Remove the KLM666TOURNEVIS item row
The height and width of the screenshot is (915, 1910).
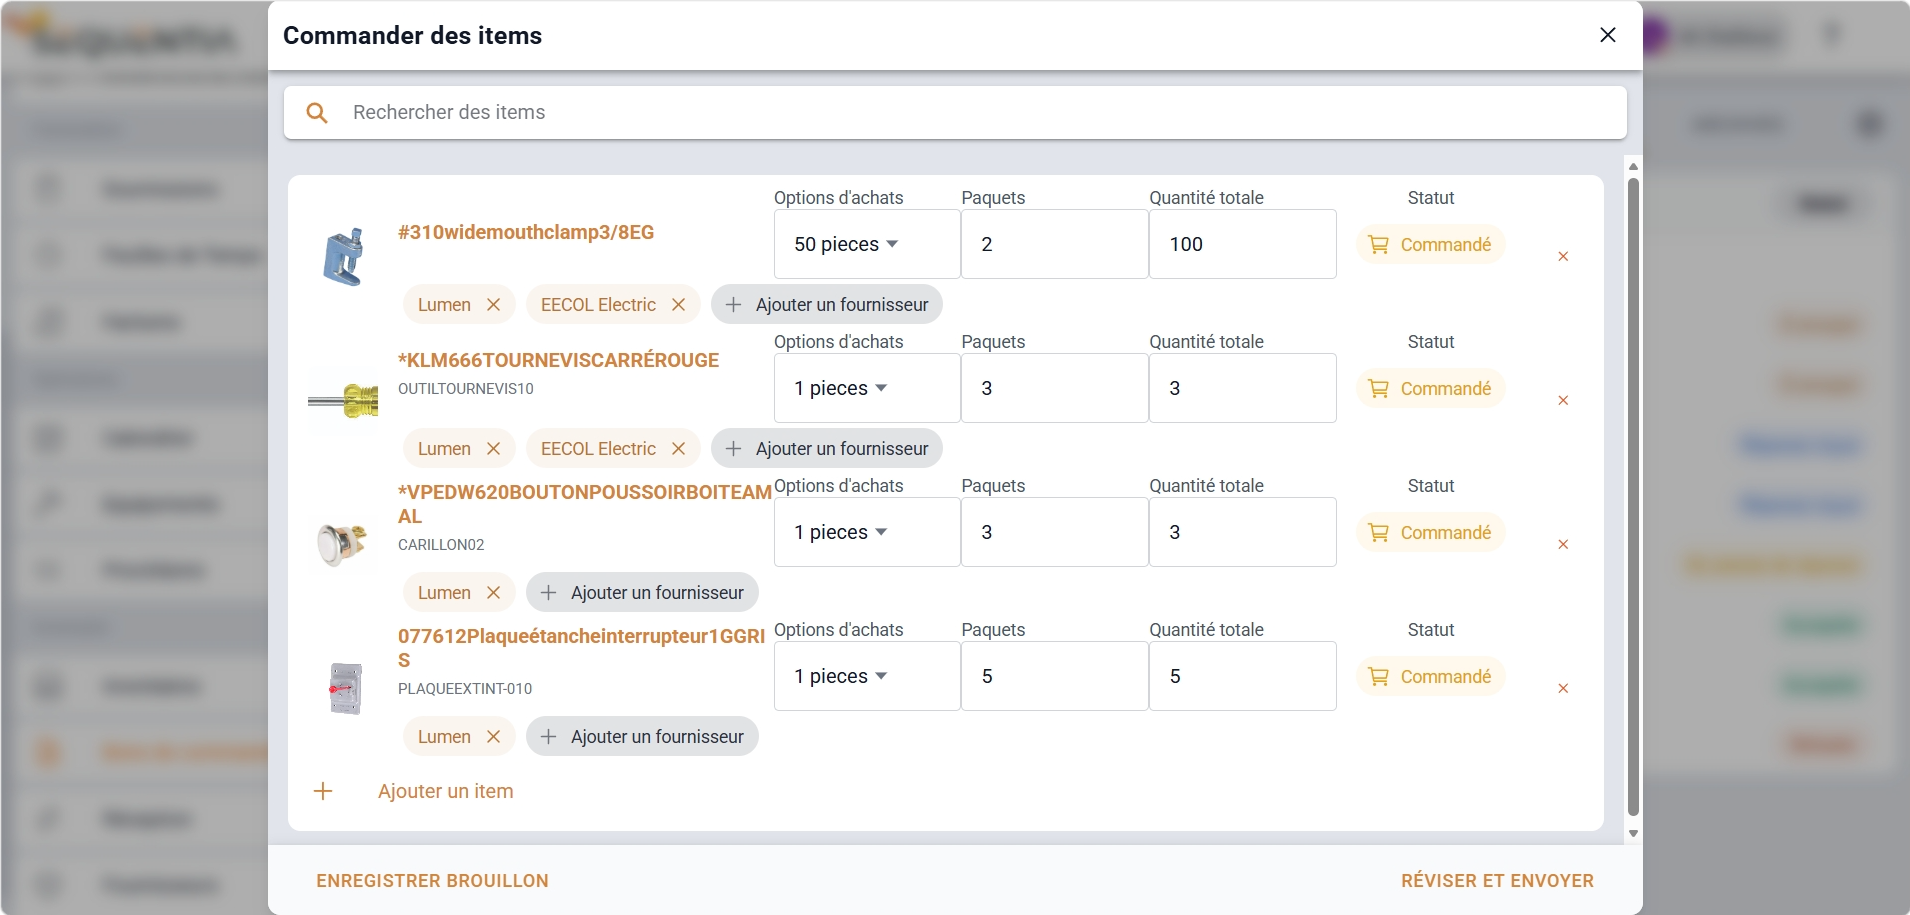(x=1563, y=401)
